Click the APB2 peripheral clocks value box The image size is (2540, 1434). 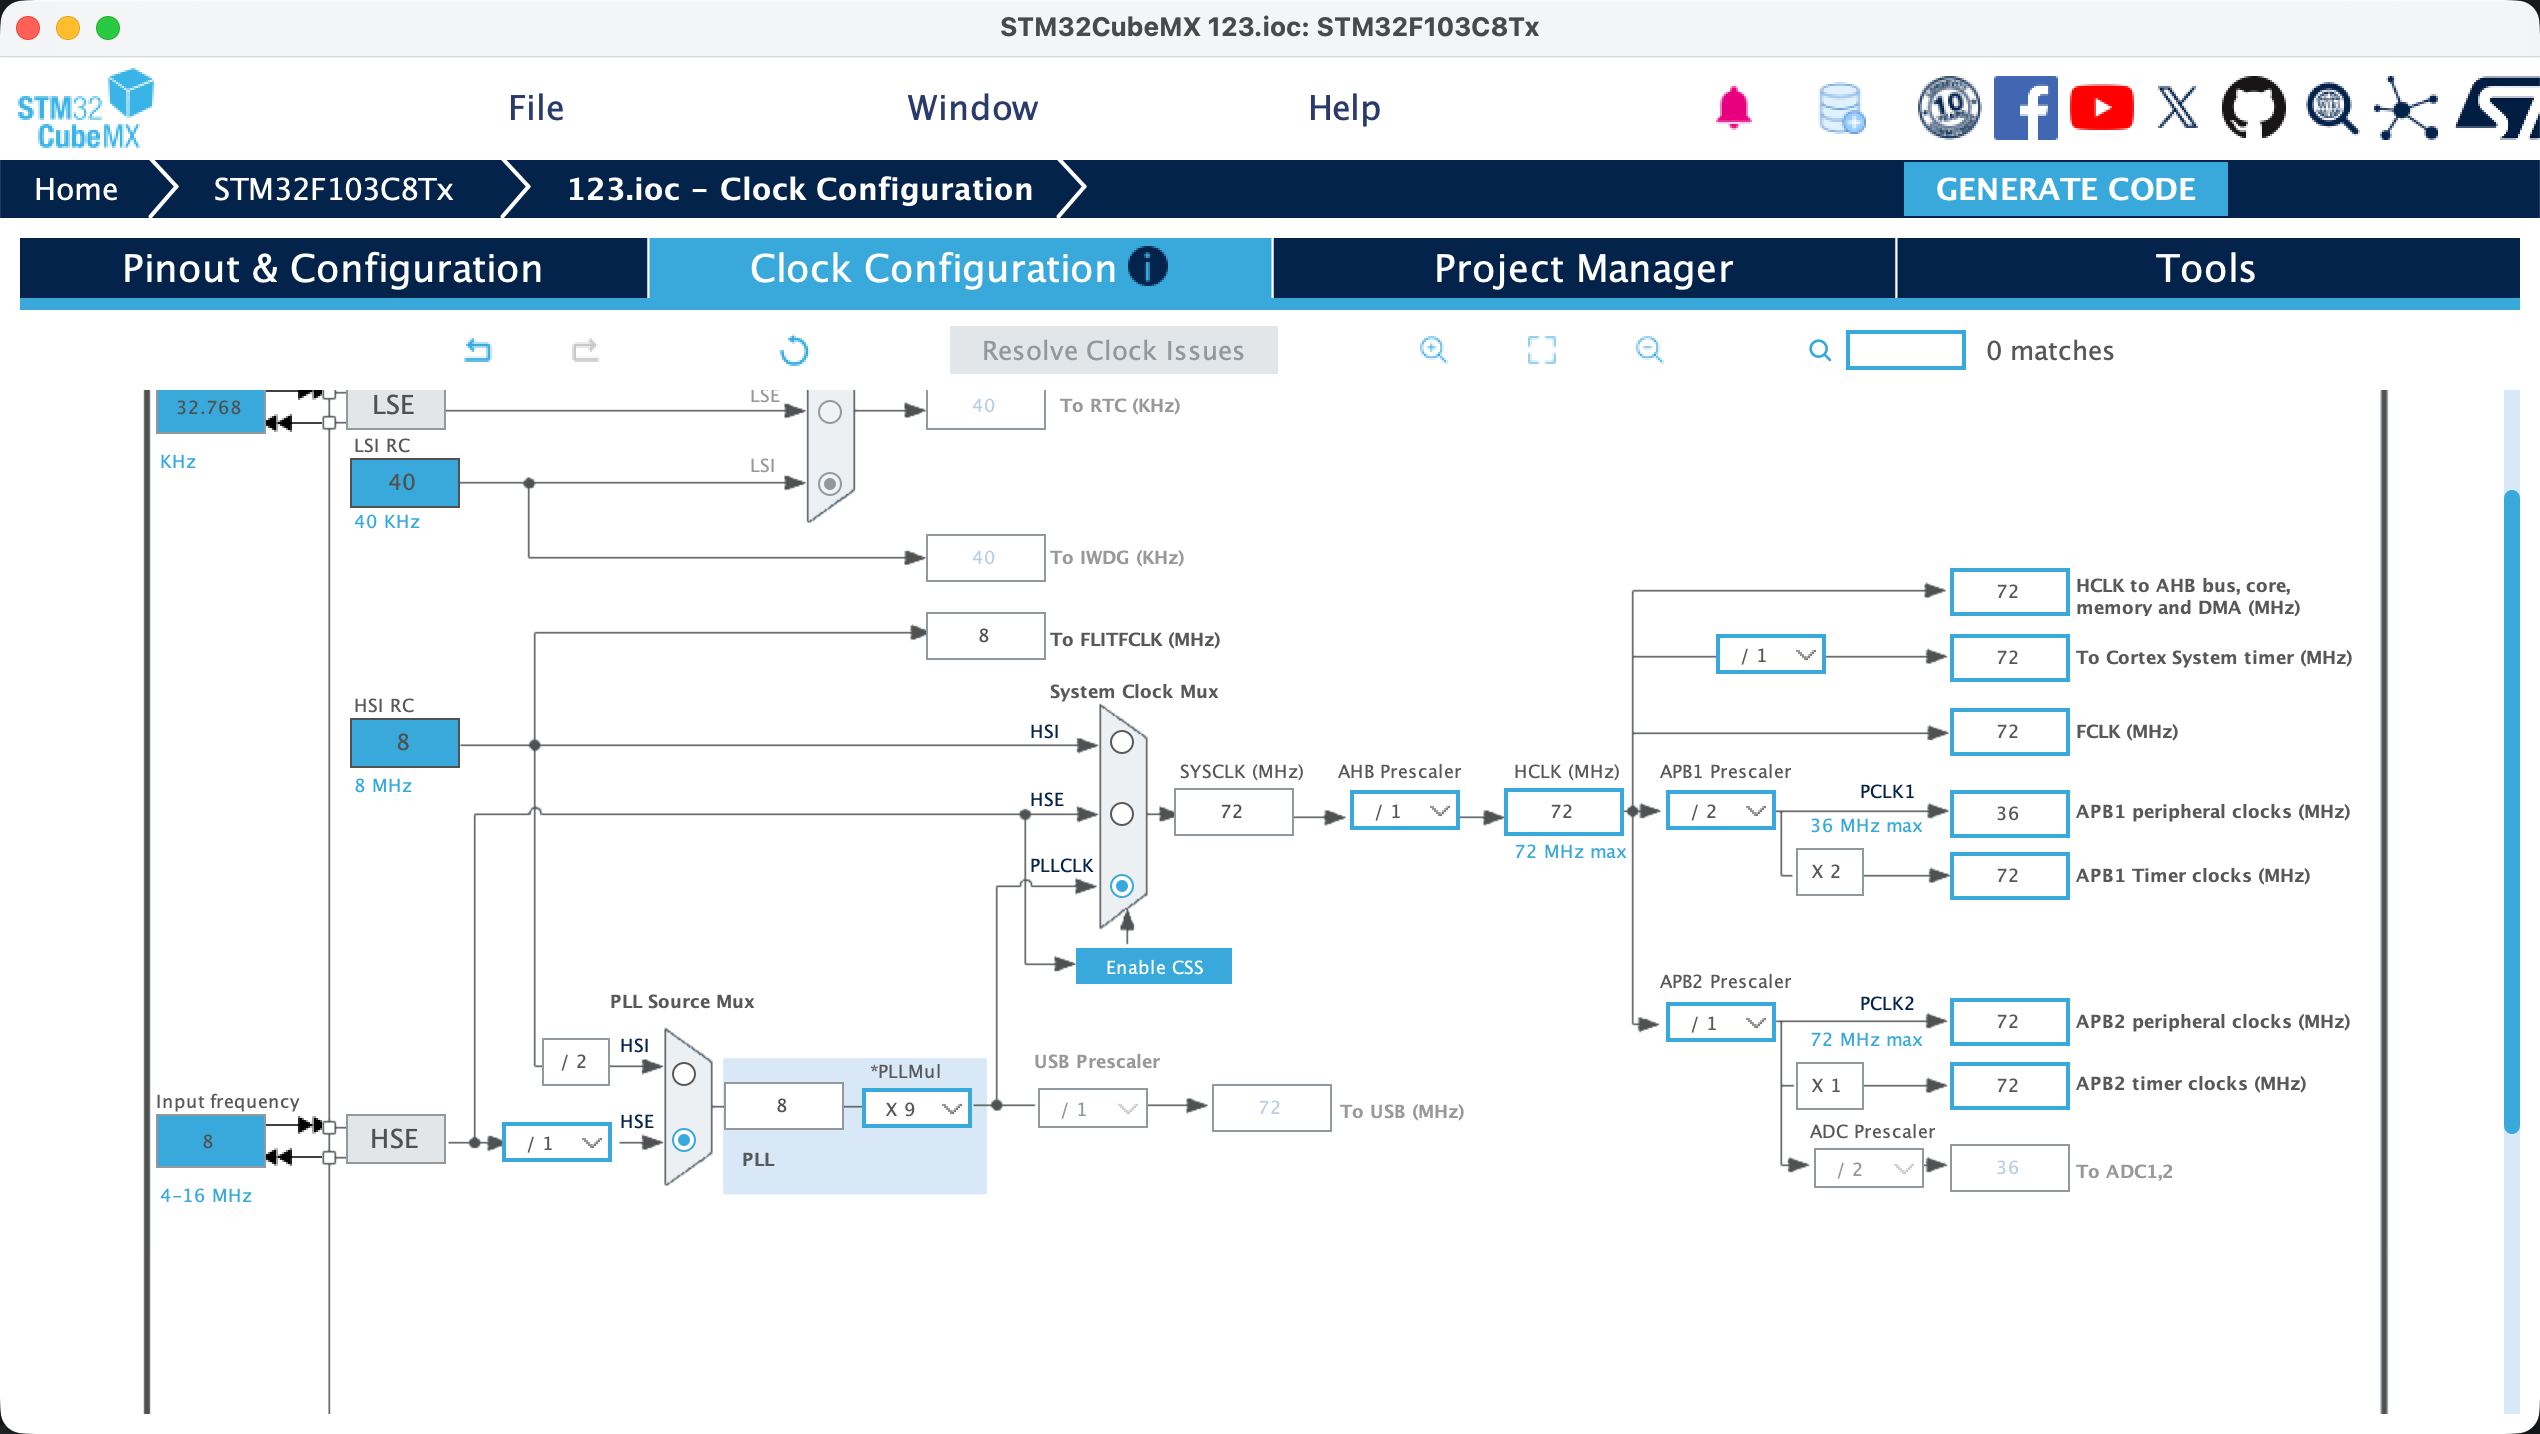[x=2009, y=1021]
